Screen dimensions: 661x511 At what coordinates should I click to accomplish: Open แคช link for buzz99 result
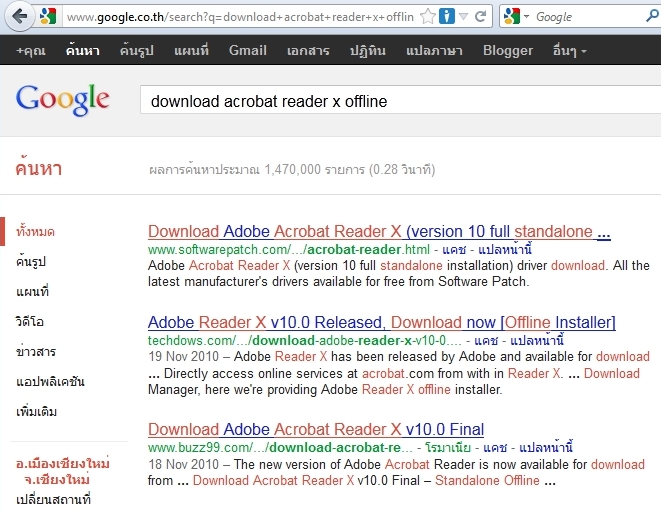[x=495, y=447]
